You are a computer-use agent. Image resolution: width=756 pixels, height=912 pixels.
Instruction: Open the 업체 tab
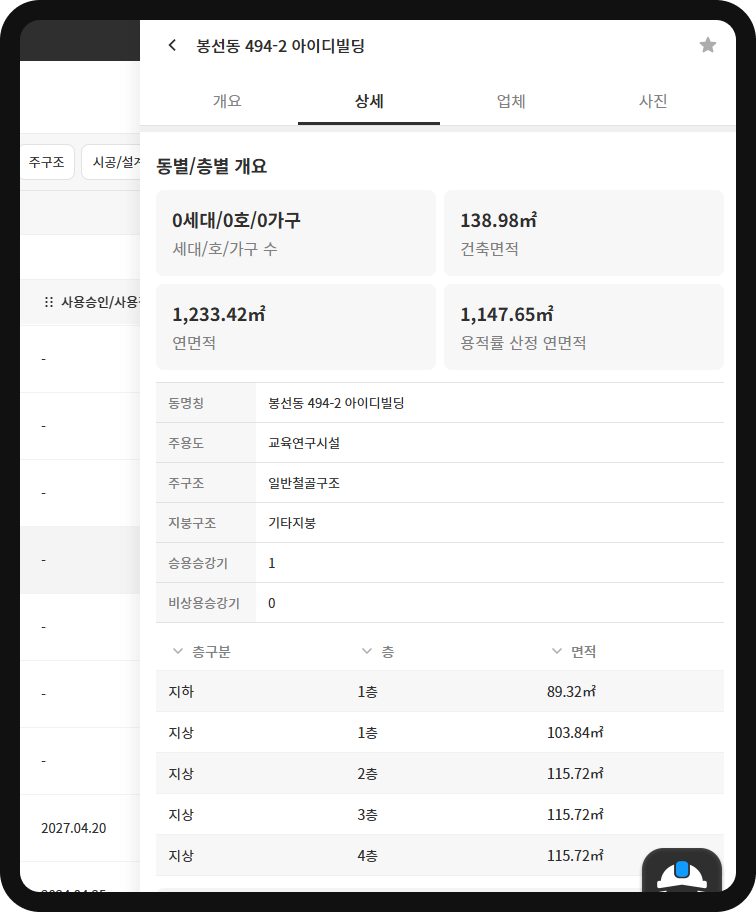(x=511, y=101)
